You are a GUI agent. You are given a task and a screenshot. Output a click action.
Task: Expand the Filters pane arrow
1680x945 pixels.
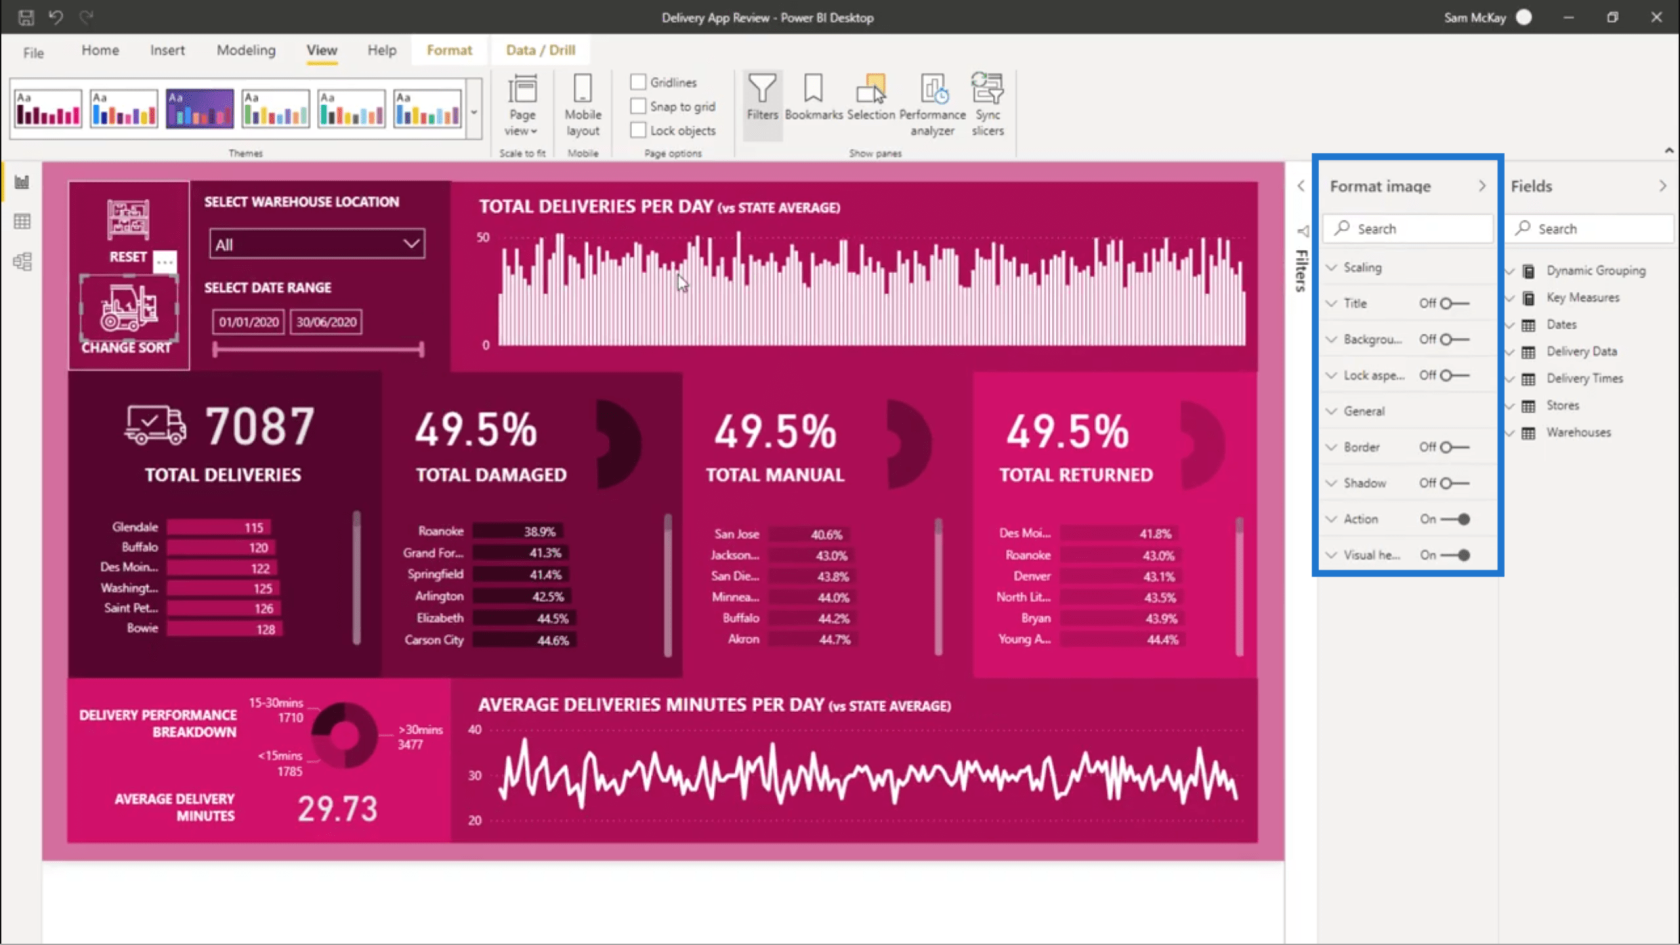pos(1301,186)
